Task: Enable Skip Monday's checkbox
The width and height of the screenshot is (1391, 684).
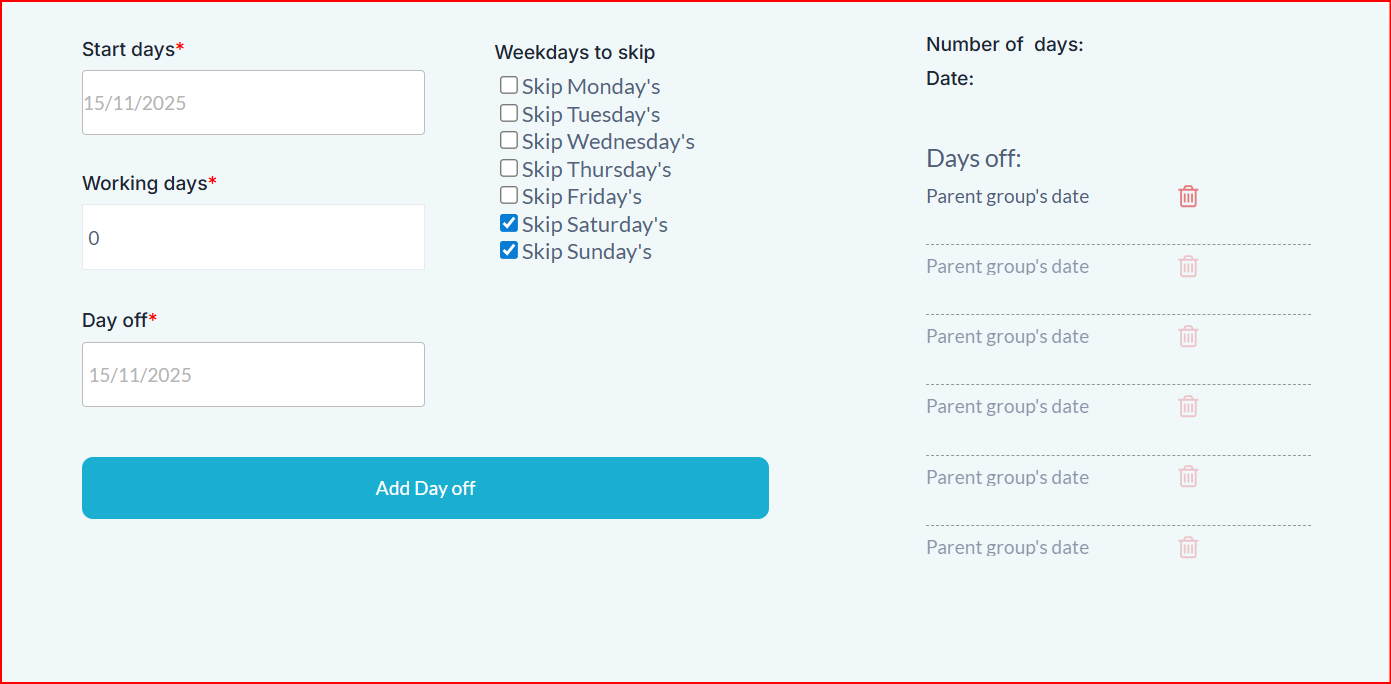Action: (x=509, y=86)
